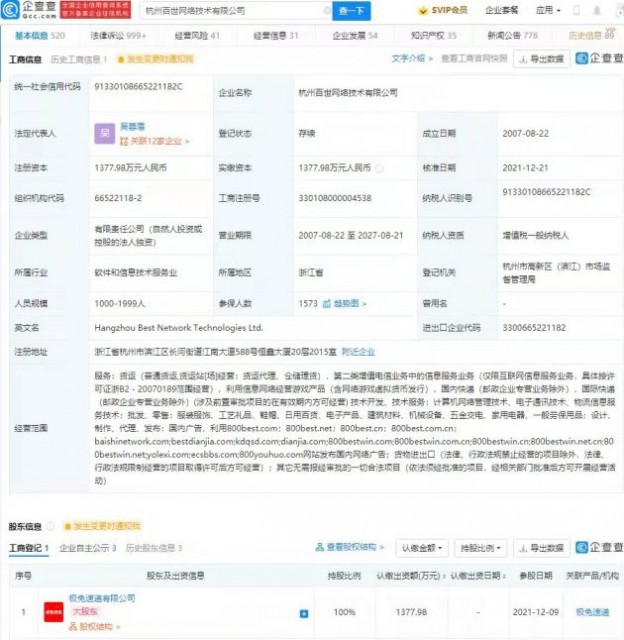Click the info icon beside 实缴资本 value
This screenshot has width=624, height=640.
(379, 168)
